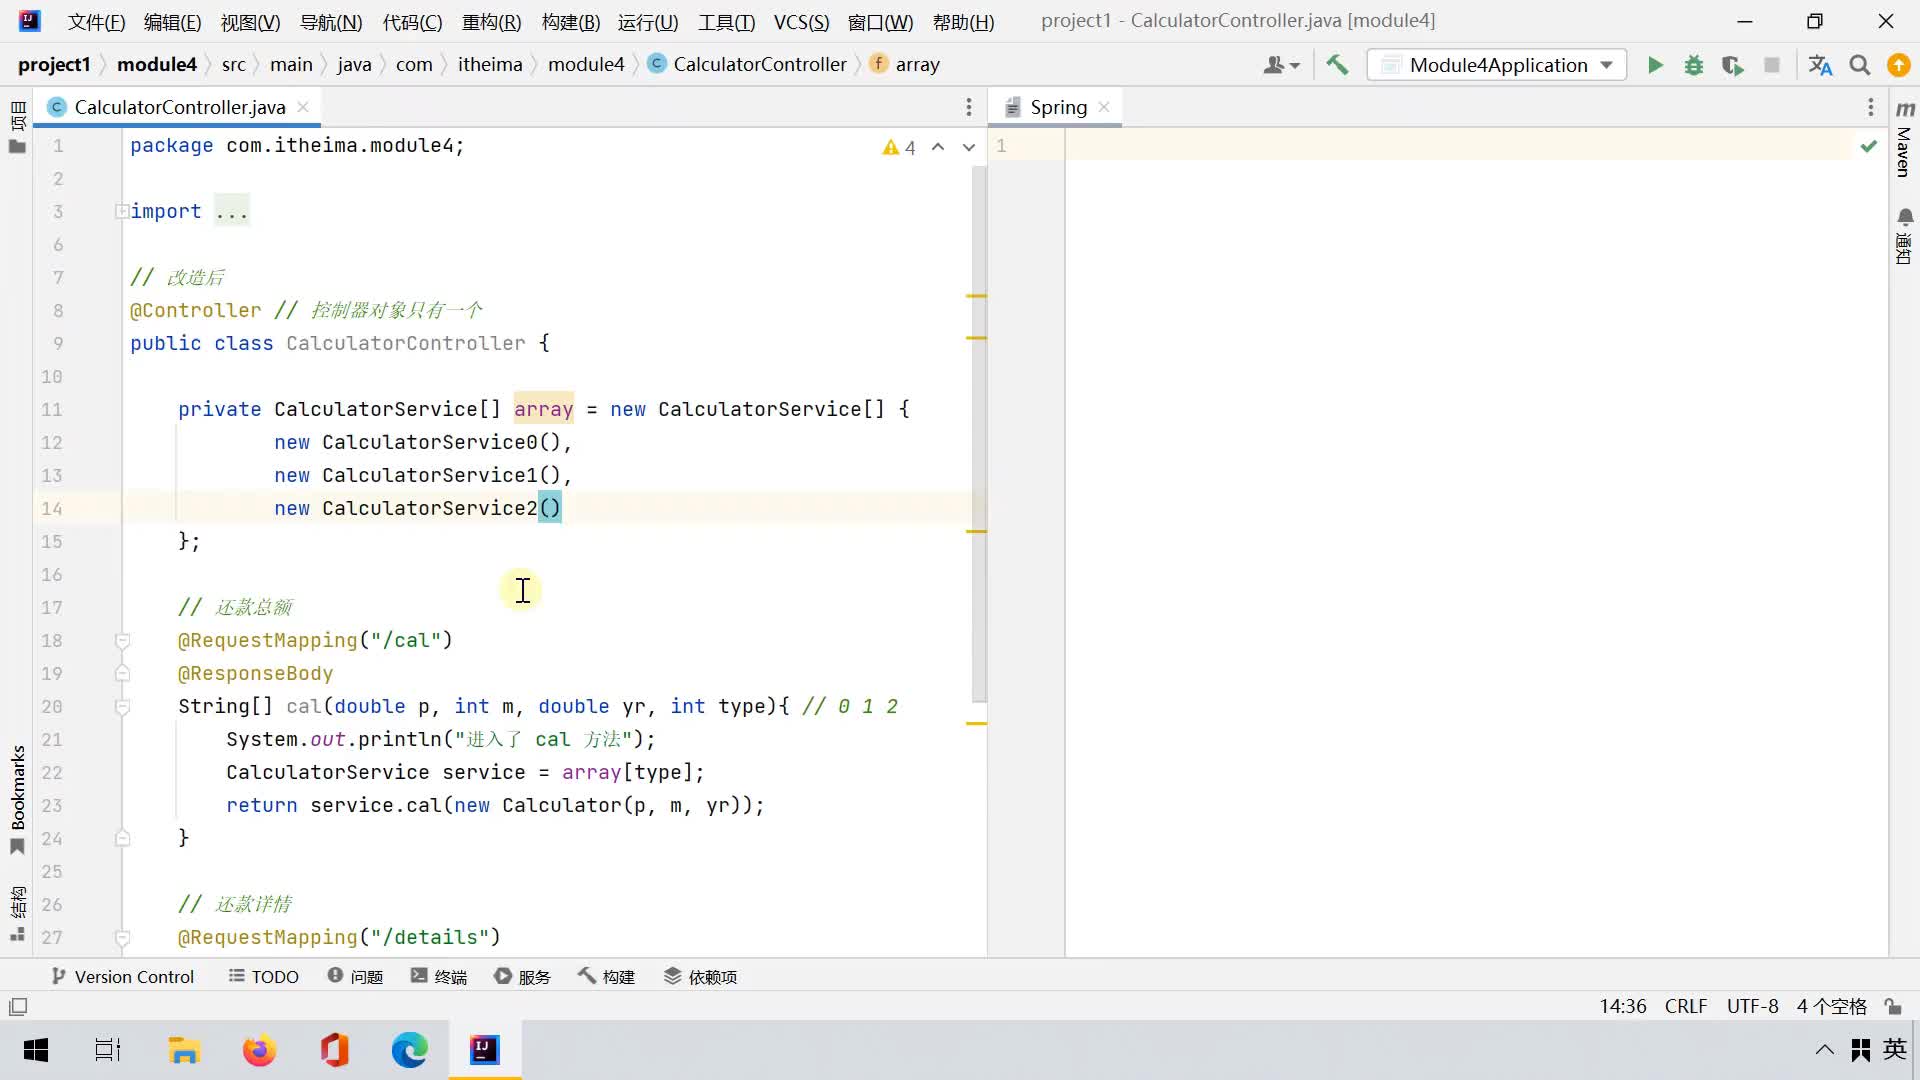Screen dimensions: 1920x1080
Task: Click the orange IDE update icon
Action: (x=1898, y=65)
